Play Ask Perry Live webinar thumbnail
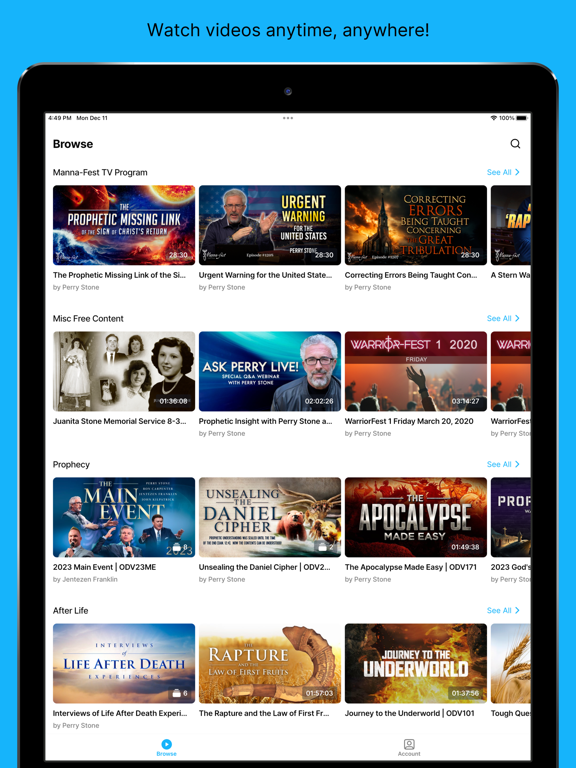Image resolution: width=576 pixels, height=768 pixels. pyautogui.click(x=270, y=371)
